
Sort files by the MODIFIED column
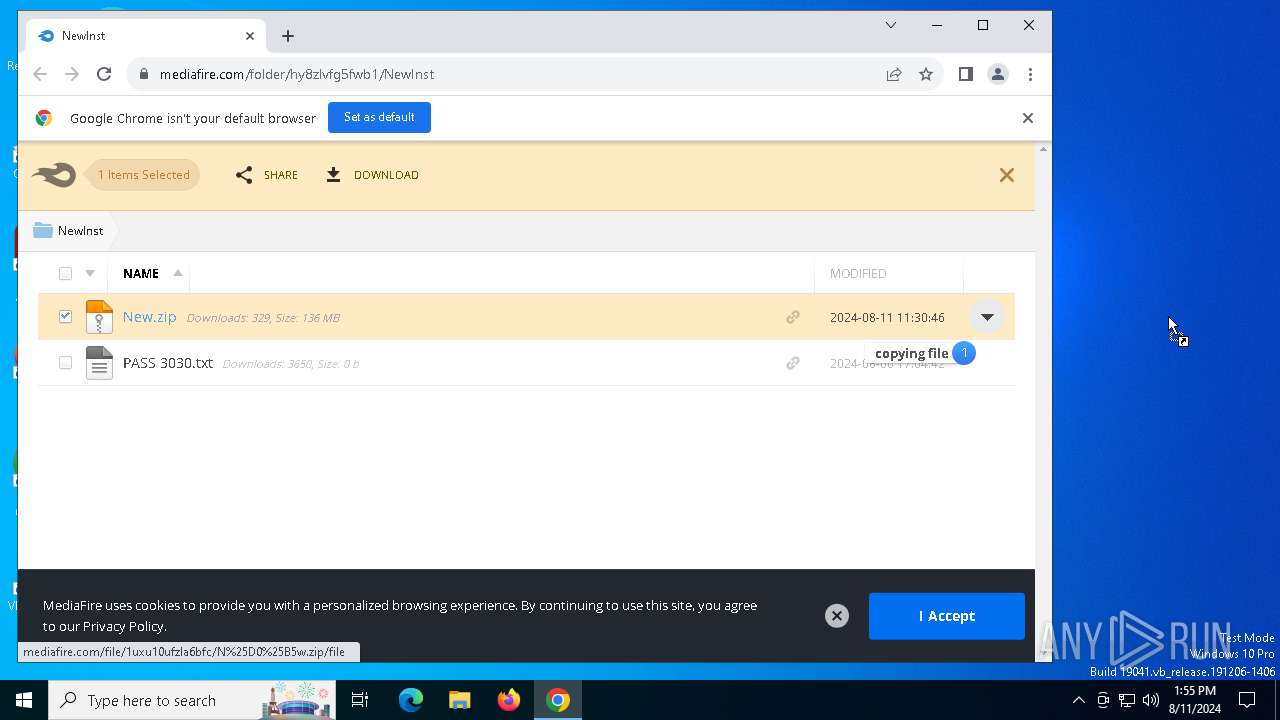tap(858, 273)
